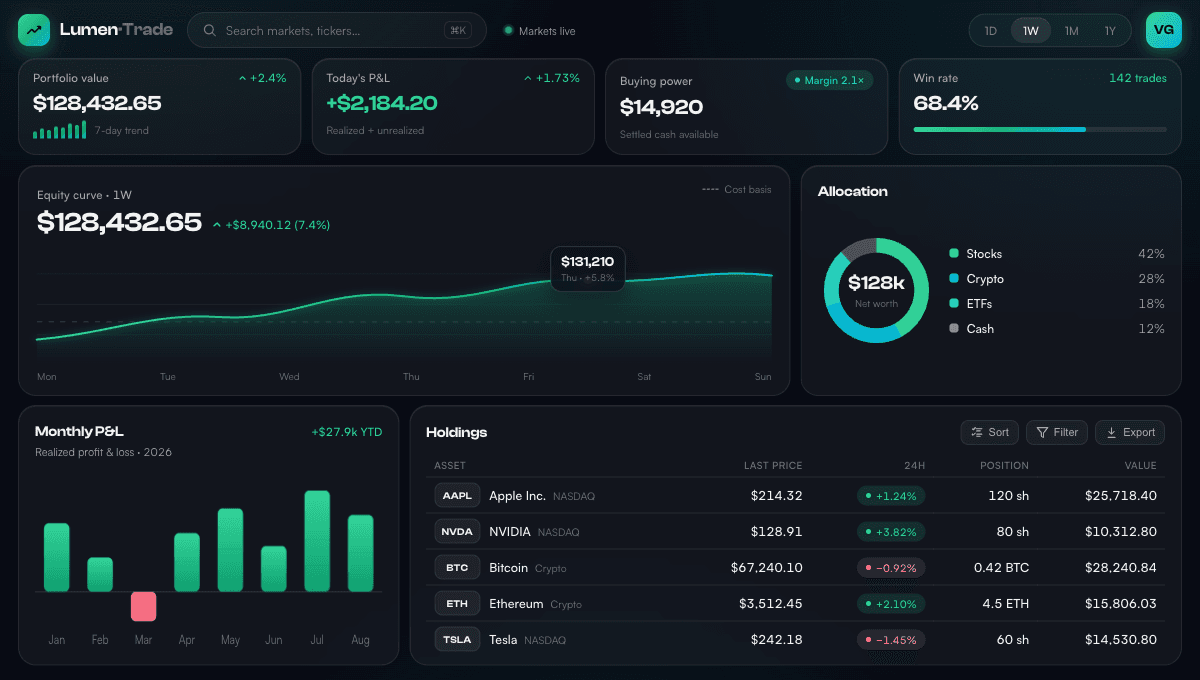This screenshot has height=680, width=1200.
Task: Sort by the POSITION column header
Action: click(x=1004, y=465)
